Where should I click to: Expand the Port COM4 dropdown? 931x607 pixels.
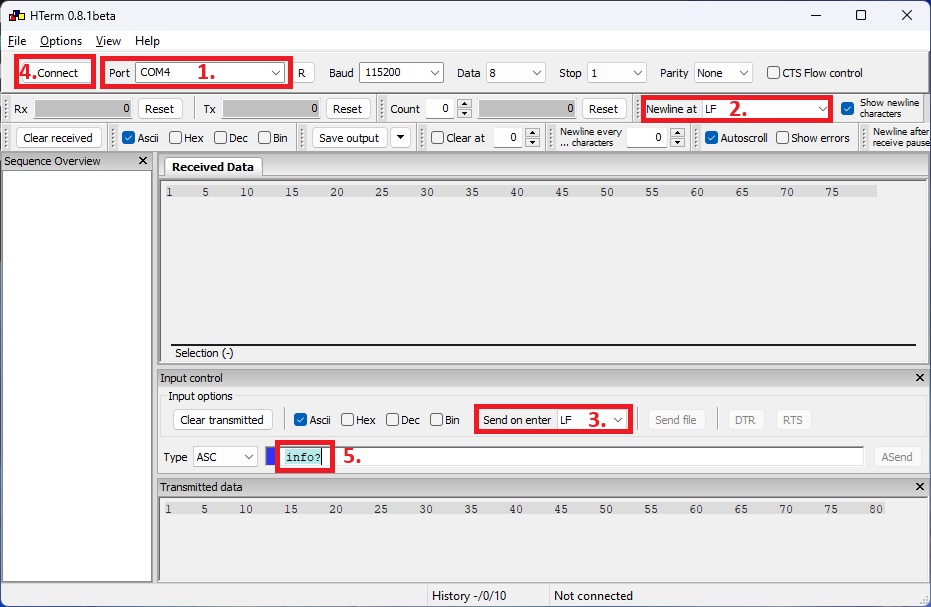click(276, 73)
